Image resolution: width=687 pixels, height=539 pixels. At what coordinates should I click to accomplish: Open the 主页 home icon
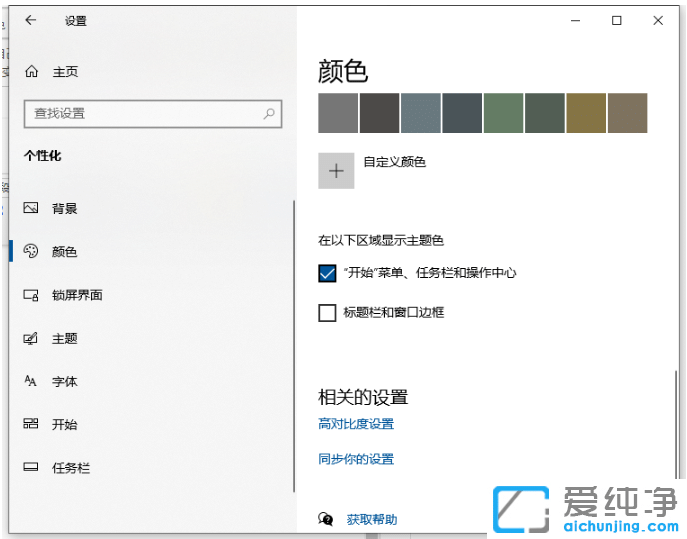tap(31, 72)
